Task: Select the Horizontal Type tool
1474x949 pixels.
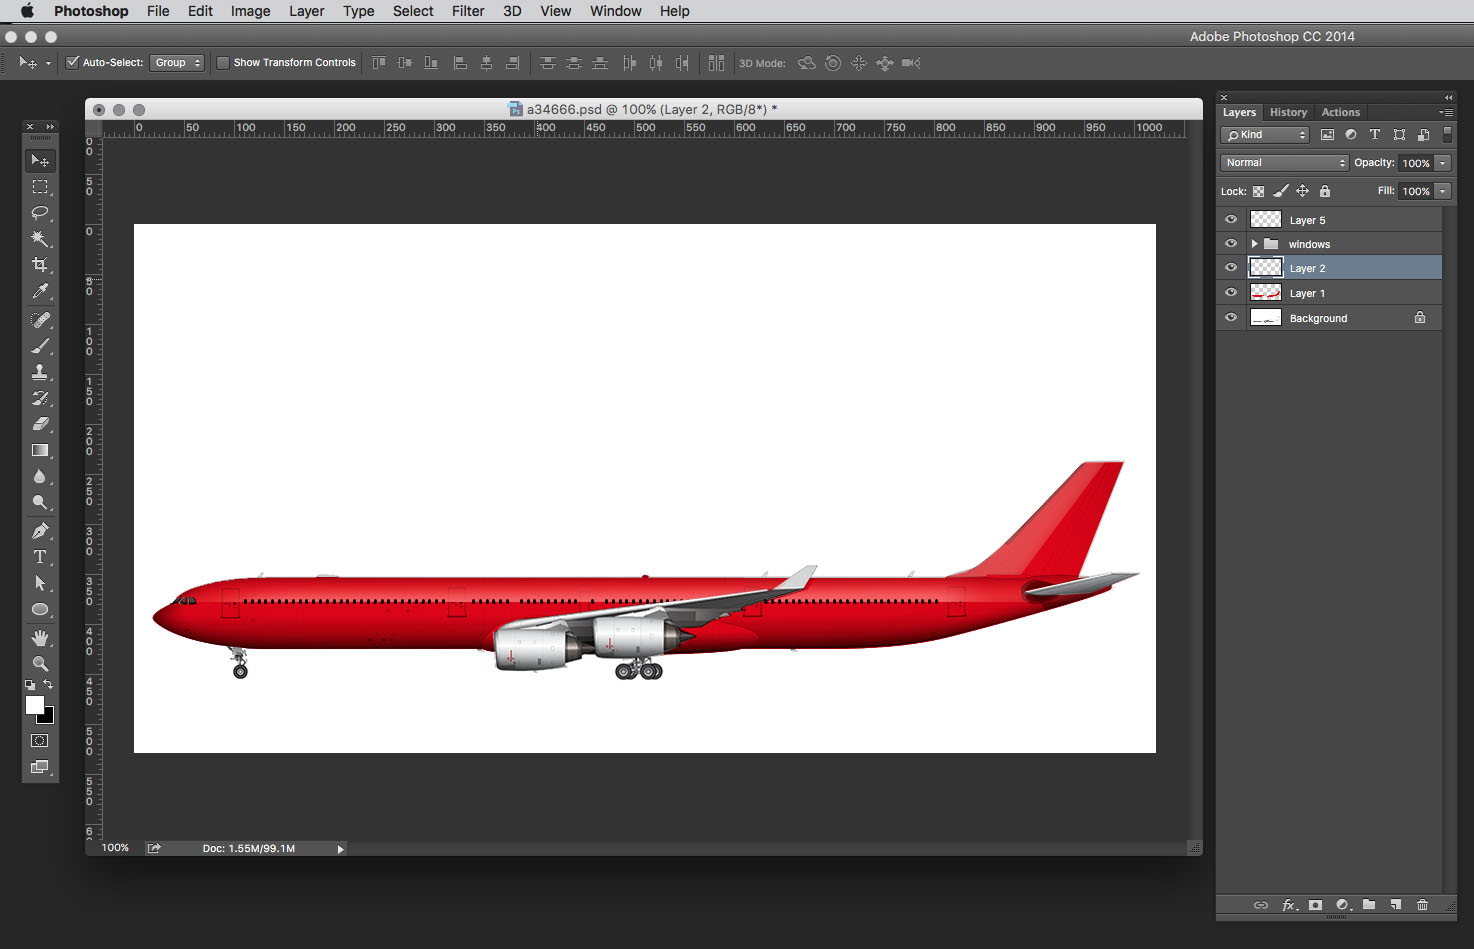Action: 40,557
